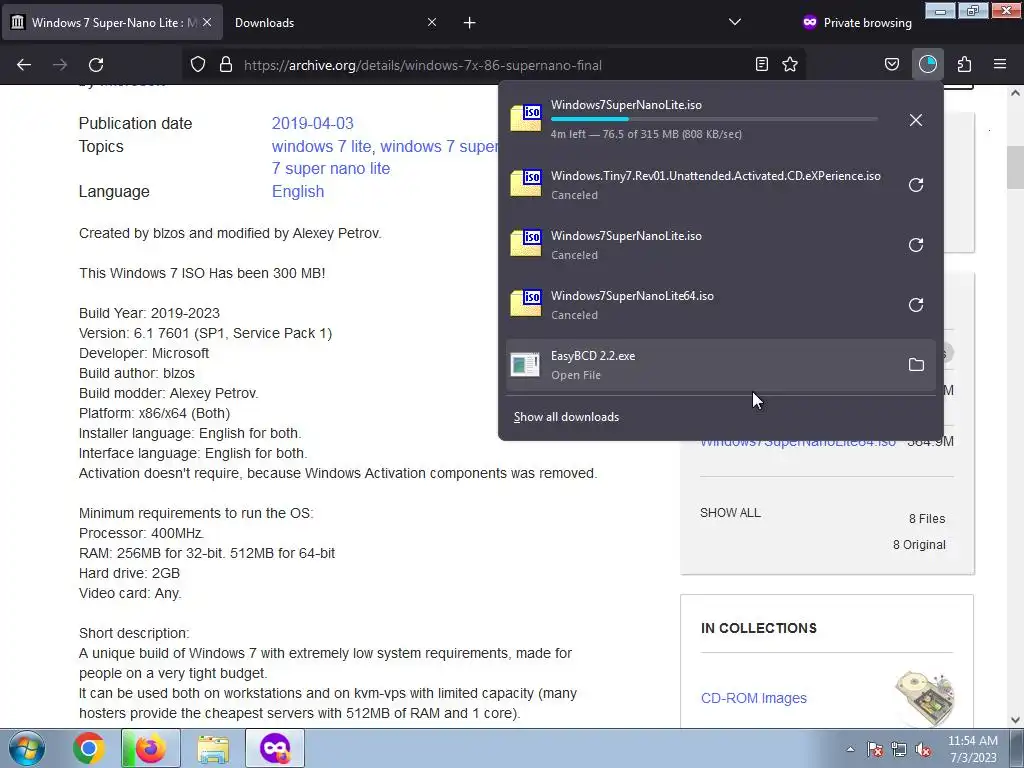1024x768 pixels.
Task: Close the Downloads tab
Action: (432, 22)
